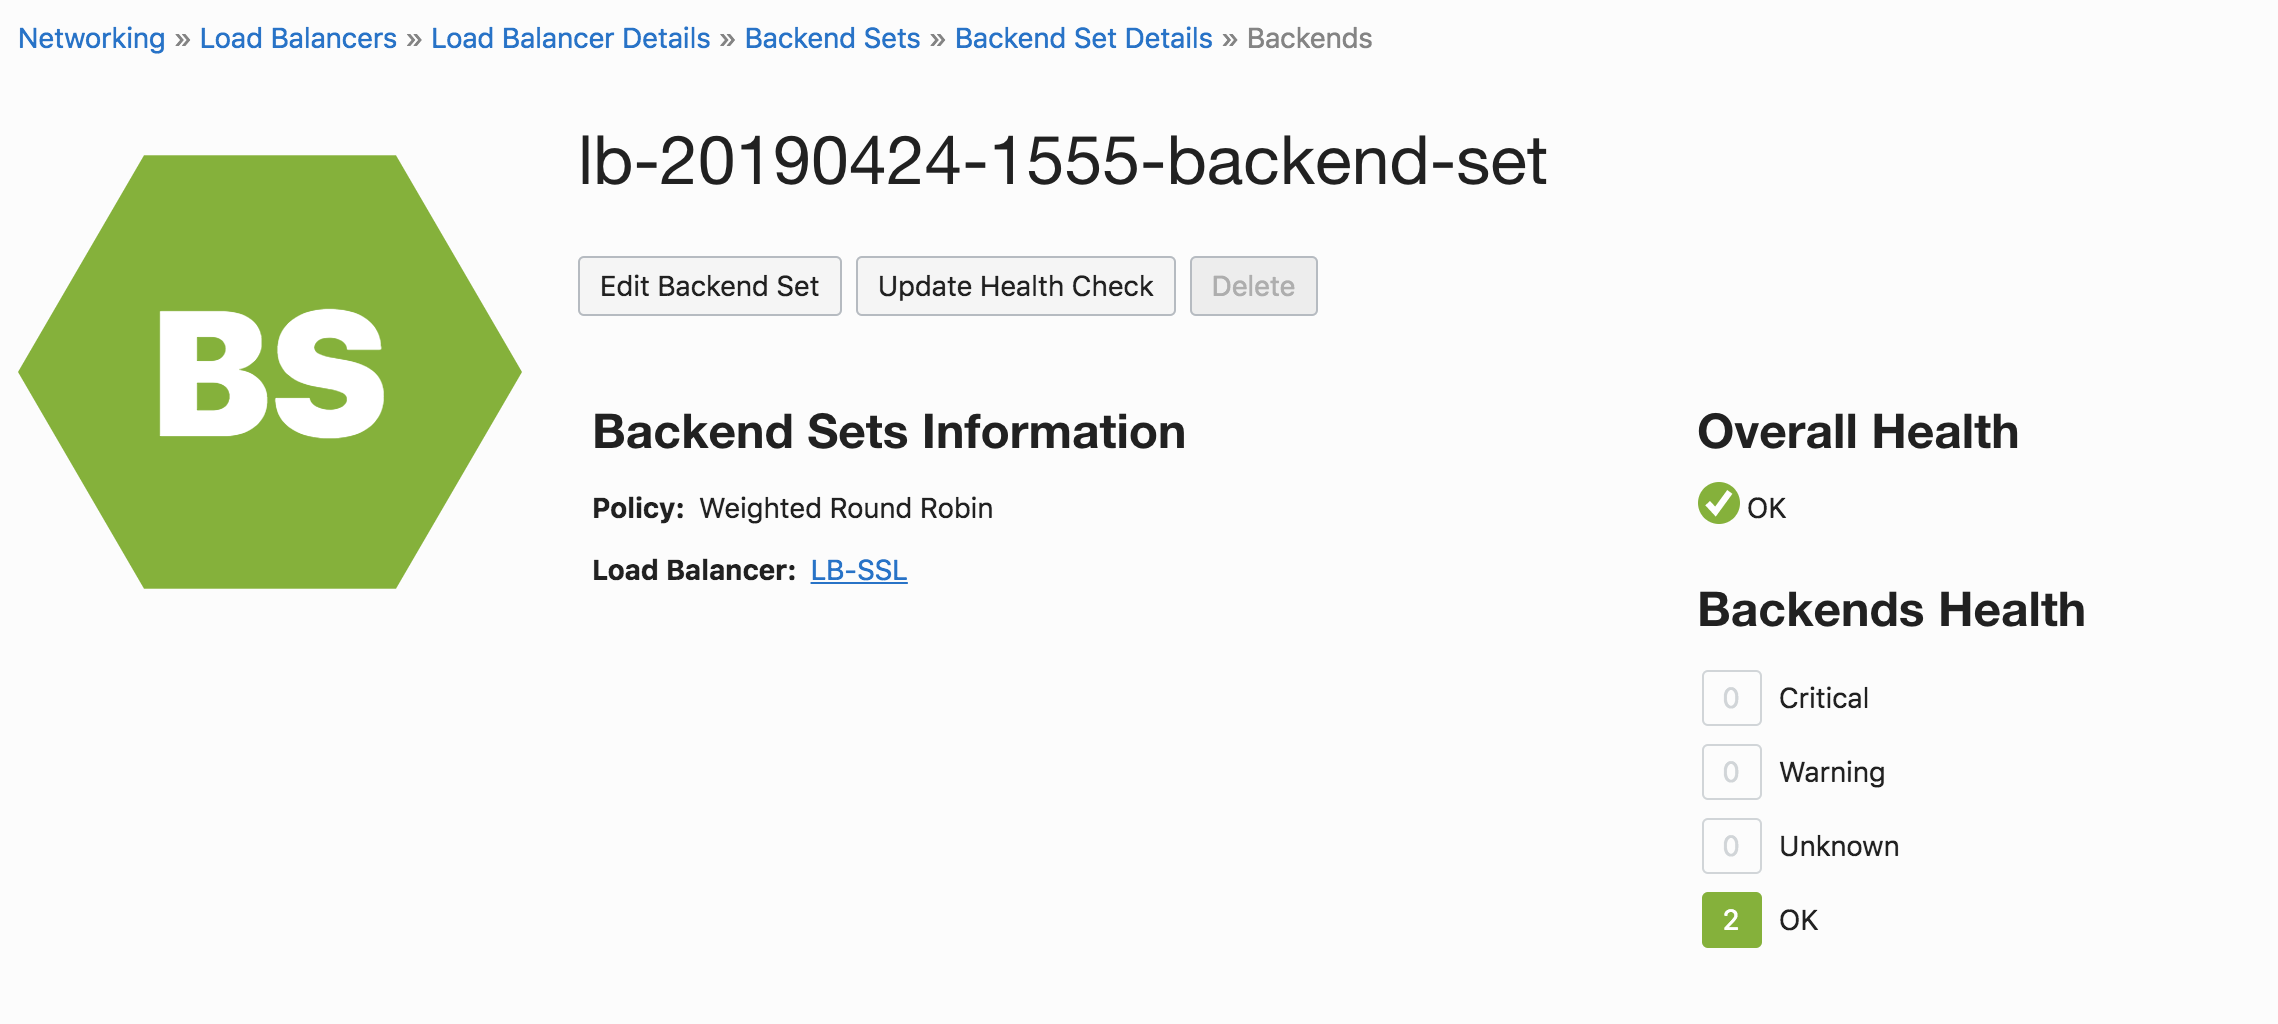Click the lb-20190424-1555-backend-set title

[x=1062, y=160]
